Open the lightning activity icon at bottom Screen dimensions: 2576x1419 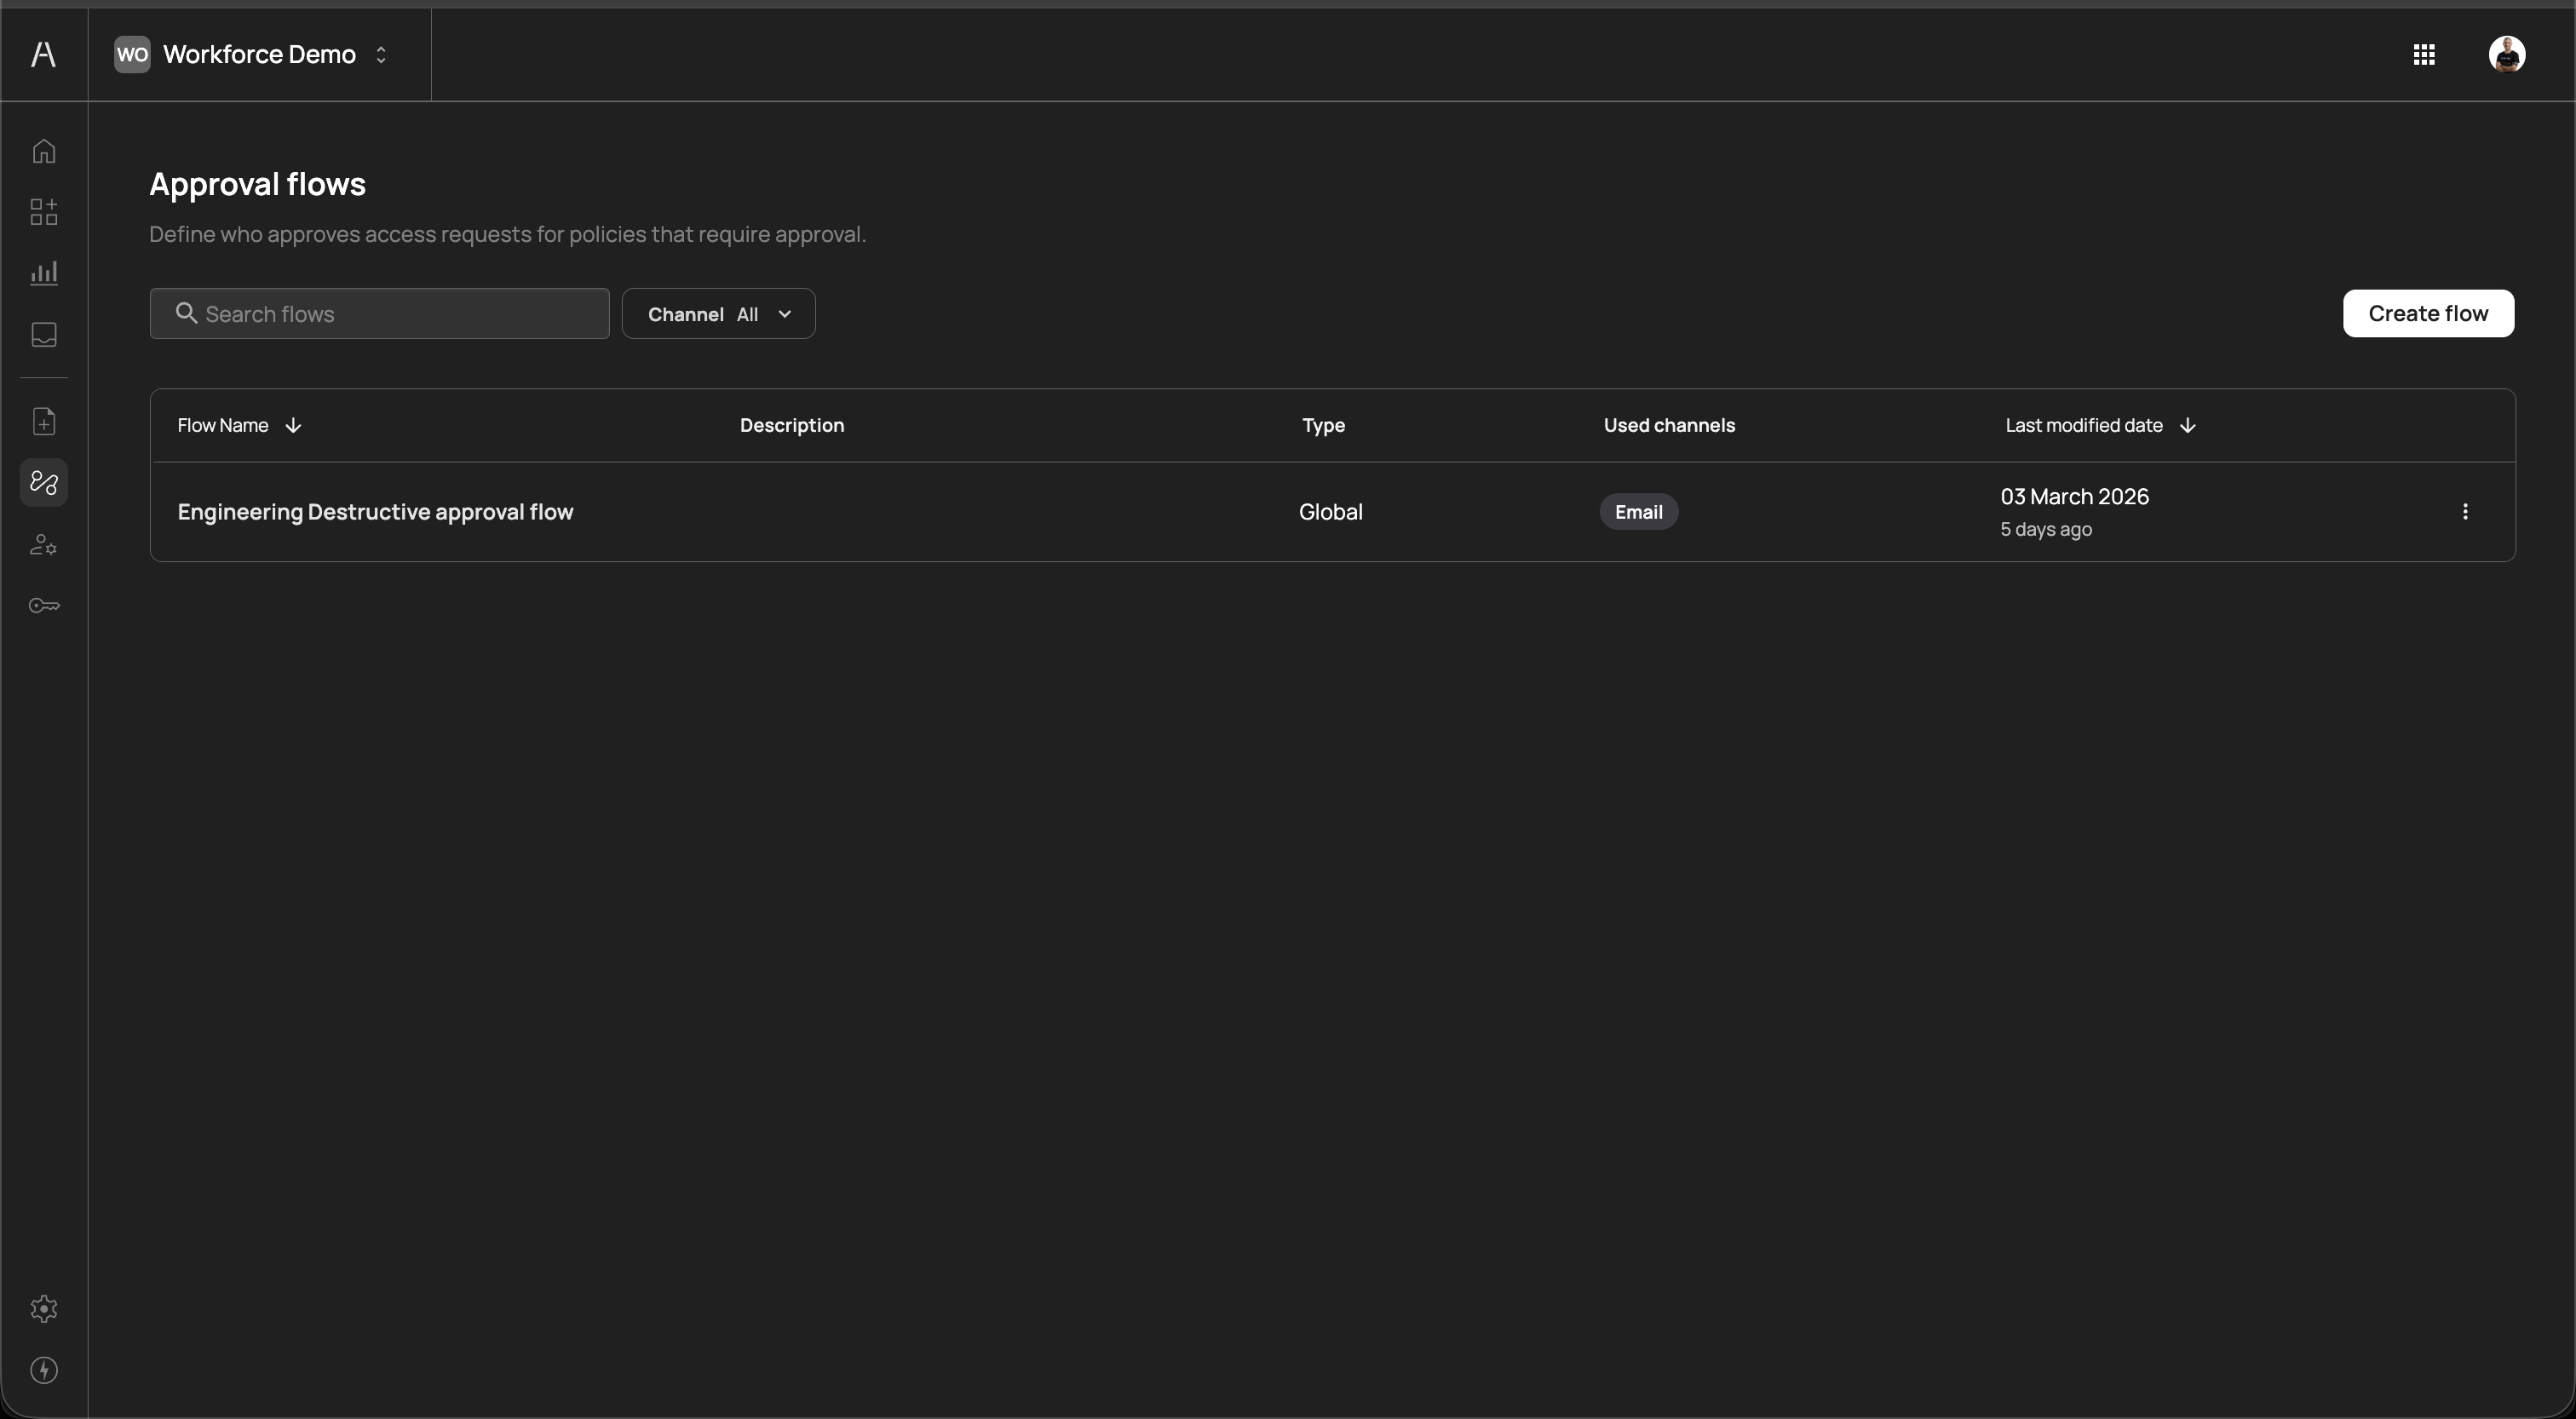click(x=44, y=1370)
